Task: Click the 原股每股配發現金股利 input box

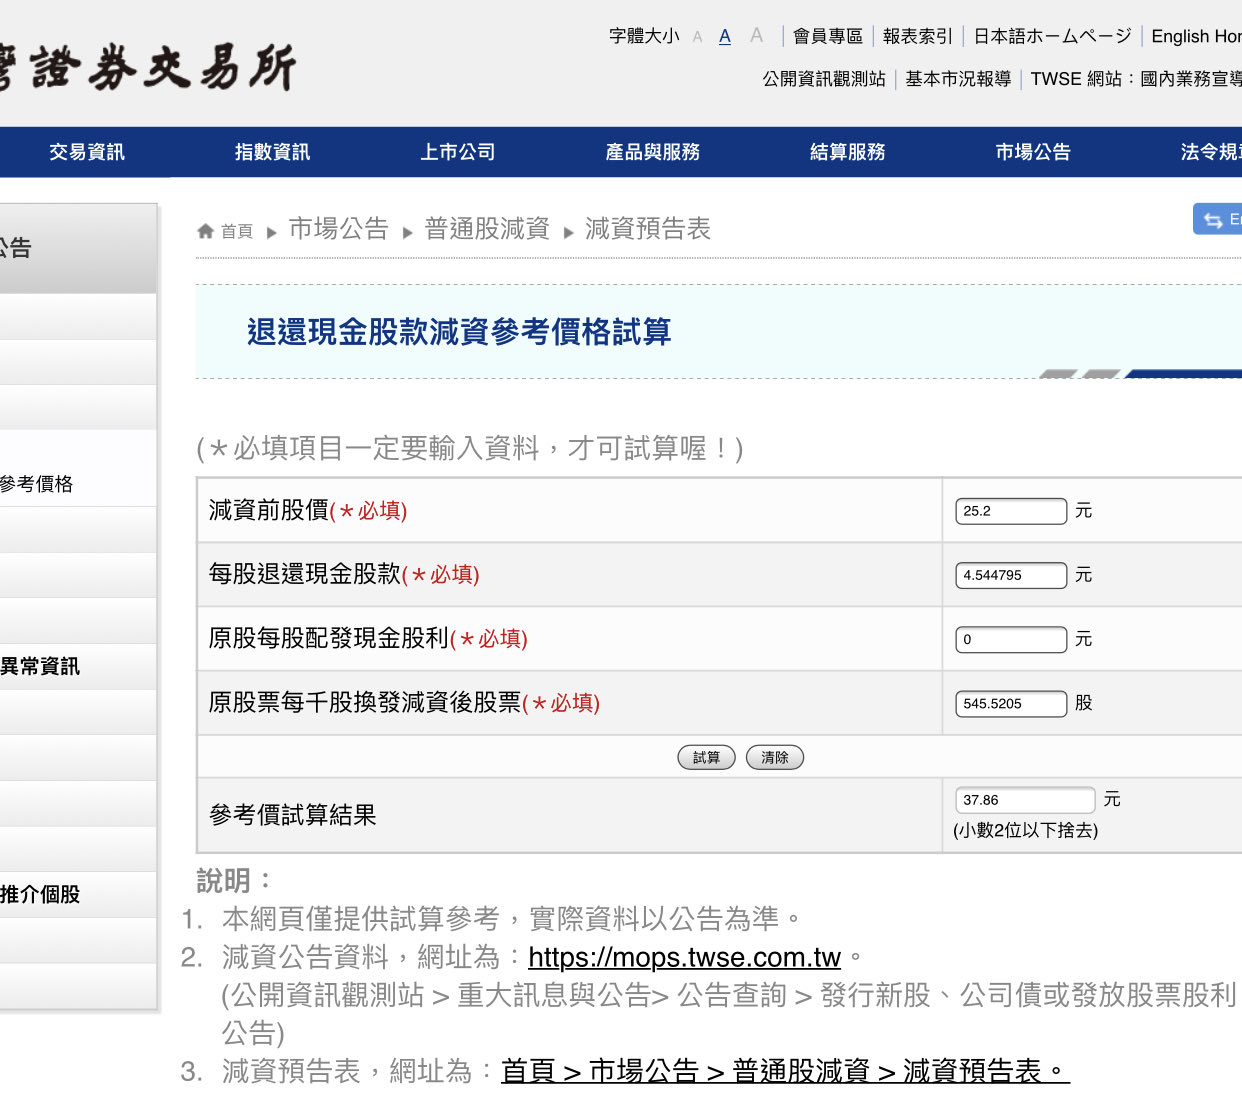Action: tap(1011, 639)
